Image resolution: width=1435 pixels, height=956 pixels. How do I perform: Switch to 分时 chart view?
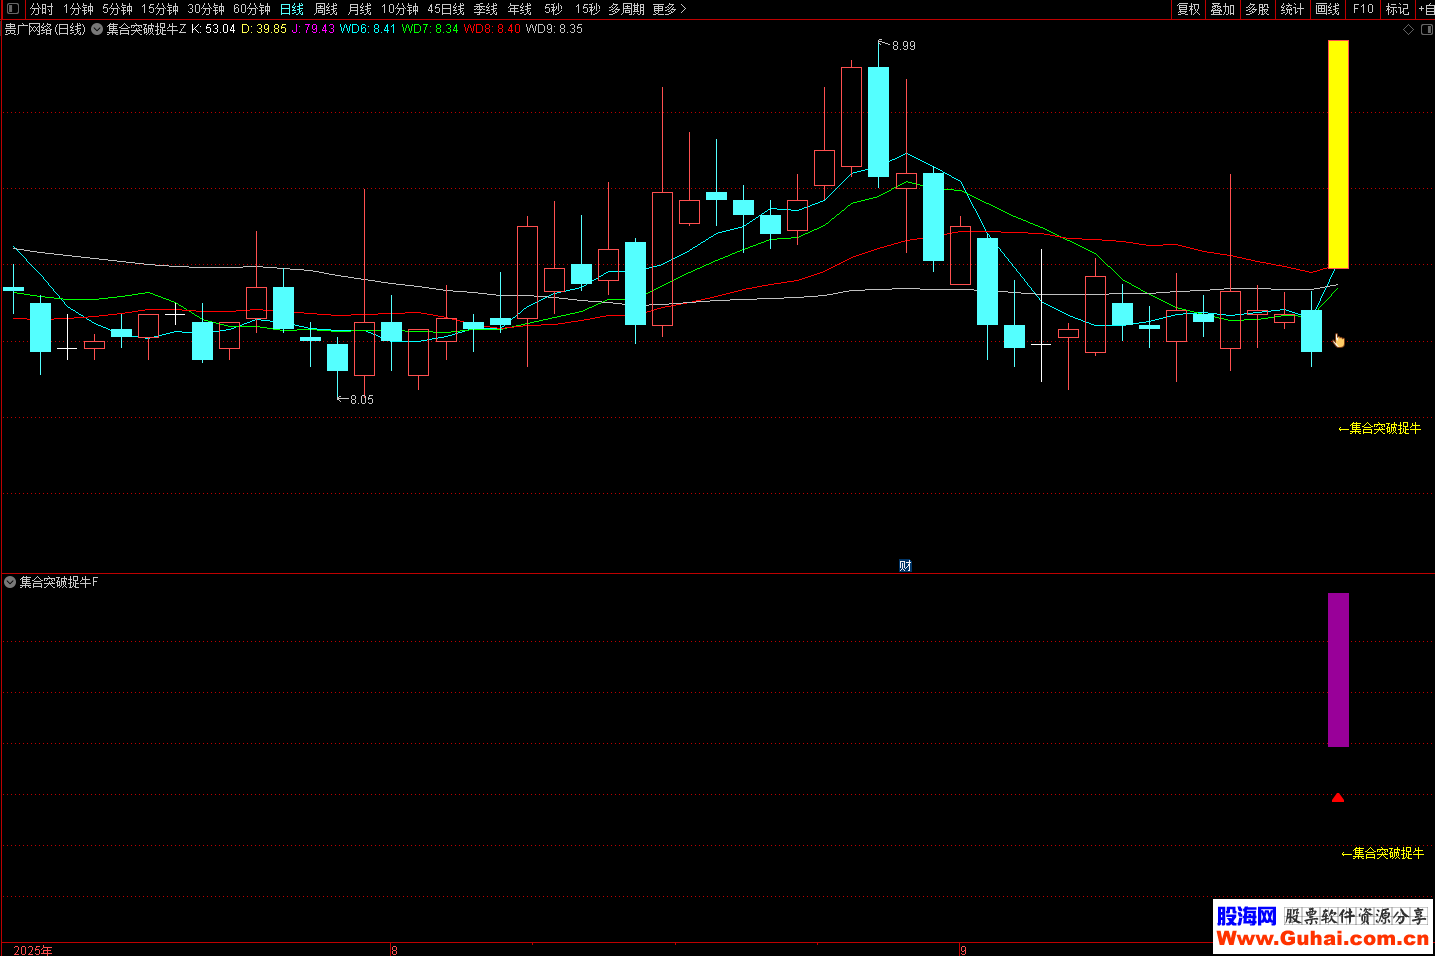[42, 9]
